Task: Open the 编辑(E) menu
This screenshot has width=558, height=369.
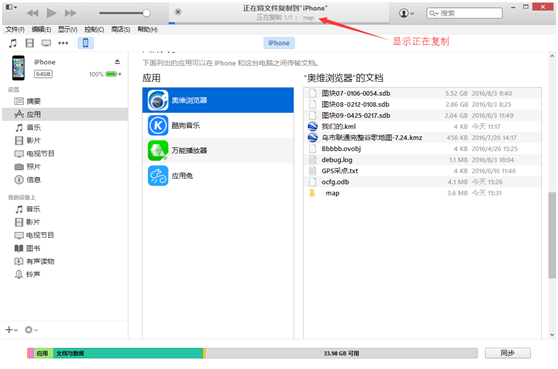Action: [x=41, y=30]
